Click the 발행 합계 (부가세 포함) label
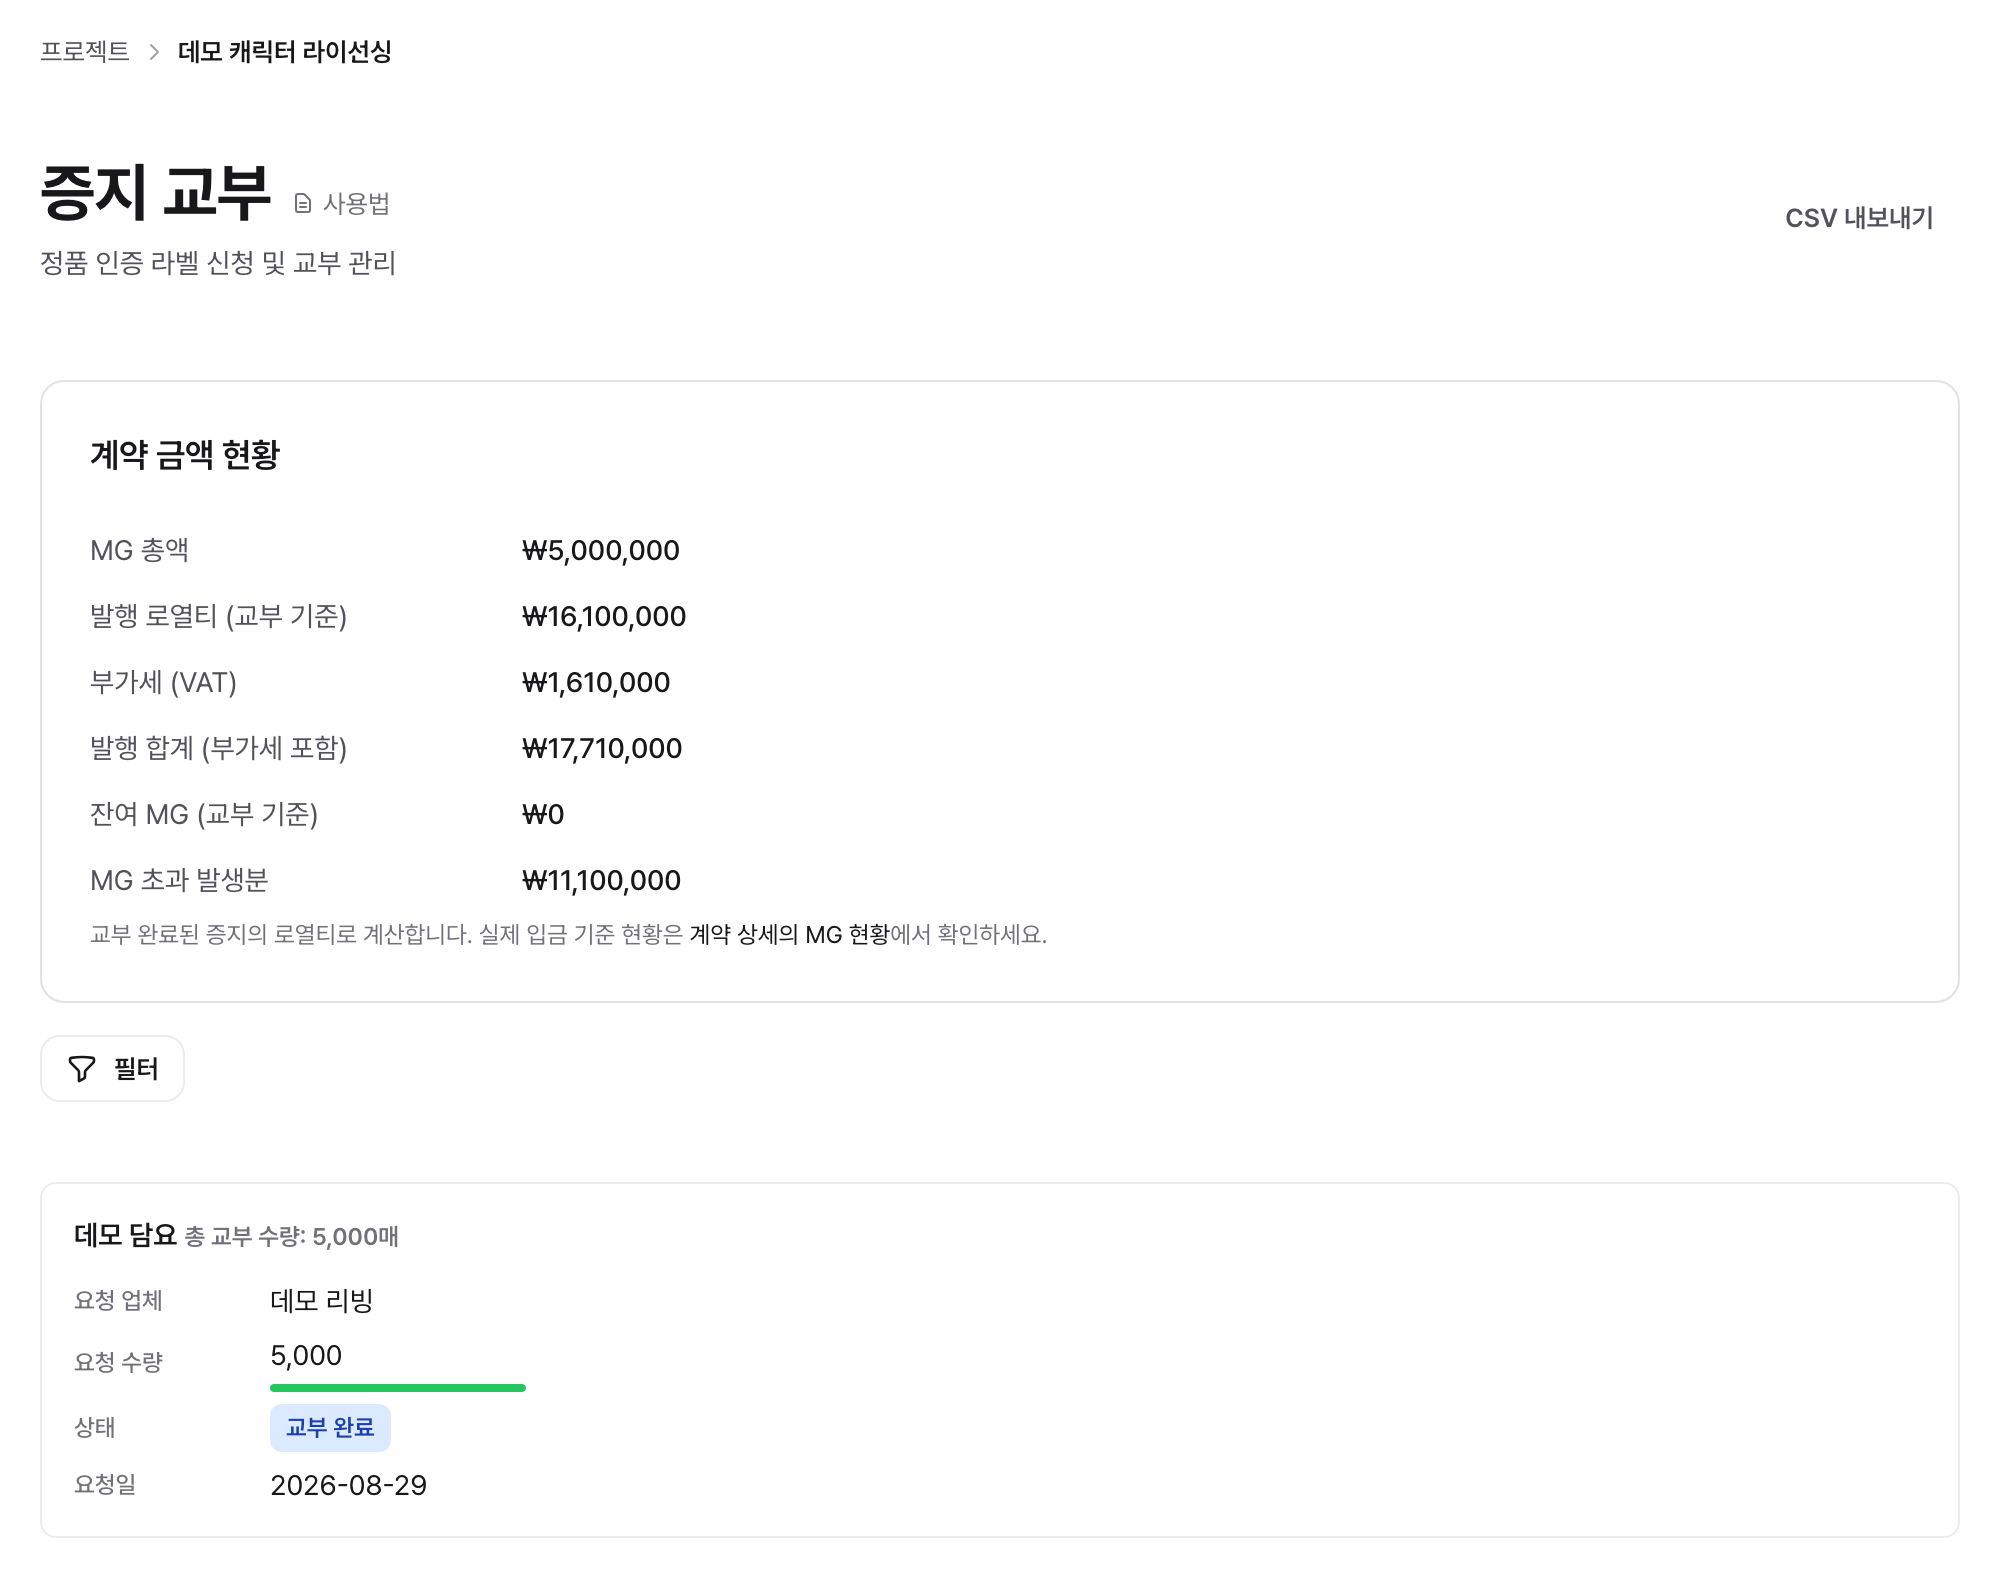The image size is (2000, 1580). pos(218,748)
